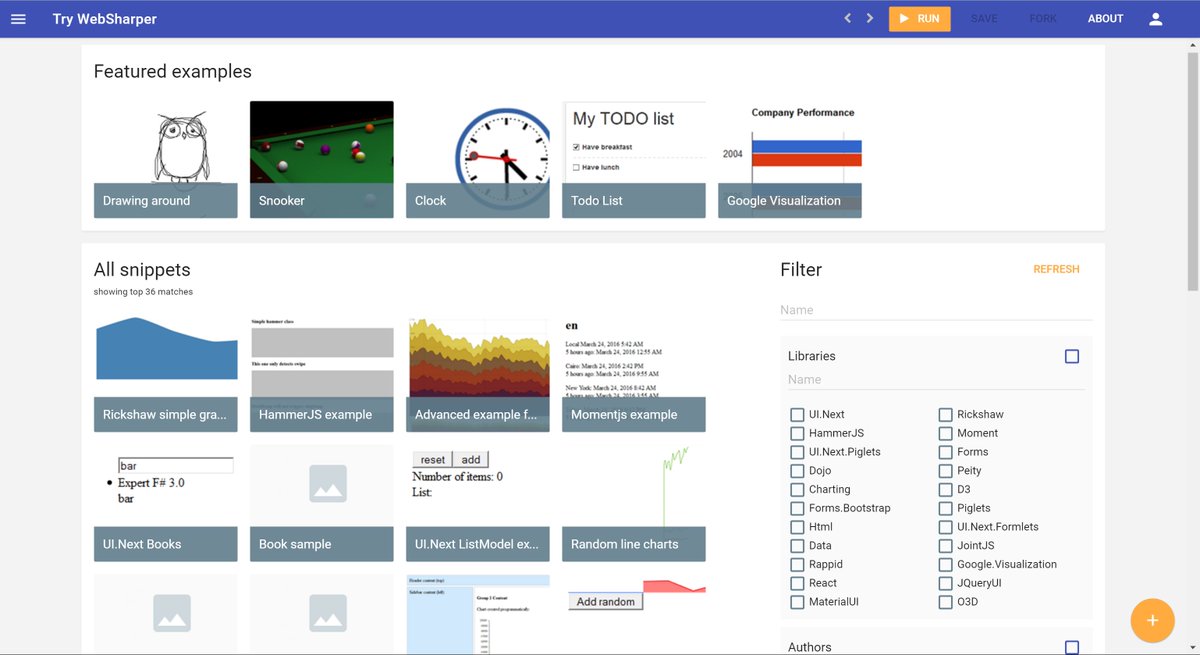Click the Try WebSharper title
Screen dimensions: 1200x655
click(105, 19)
